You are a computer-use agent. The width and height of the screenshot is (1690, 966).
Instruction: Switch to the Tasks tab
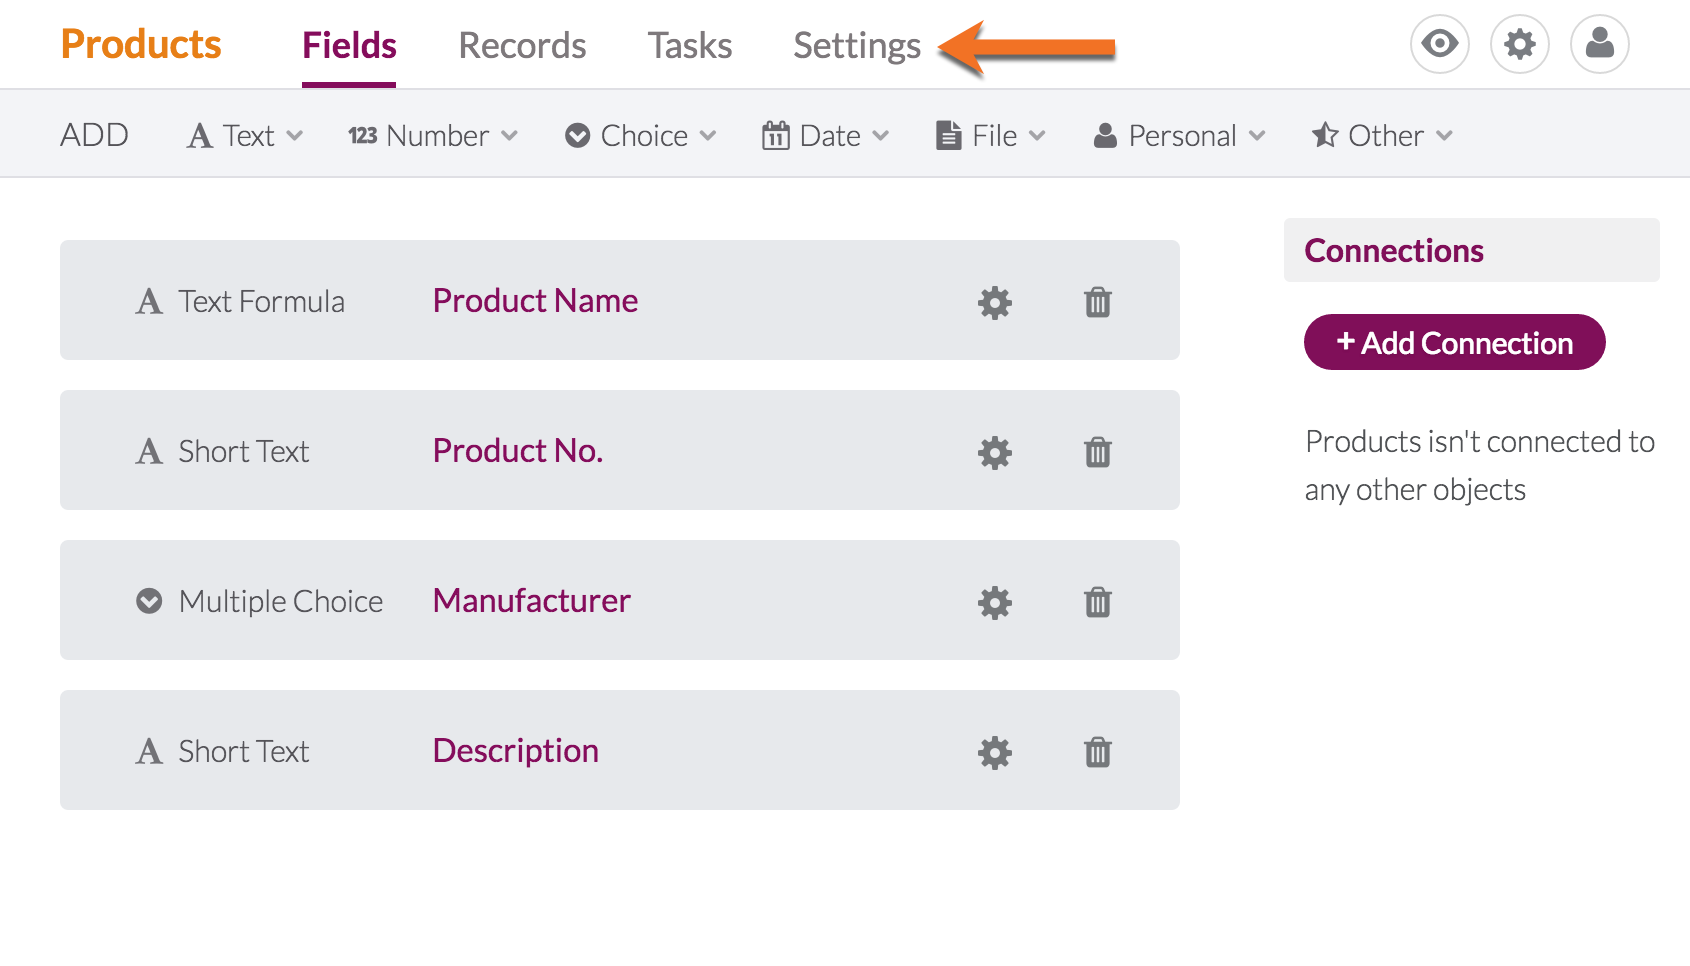coord(690,45)
